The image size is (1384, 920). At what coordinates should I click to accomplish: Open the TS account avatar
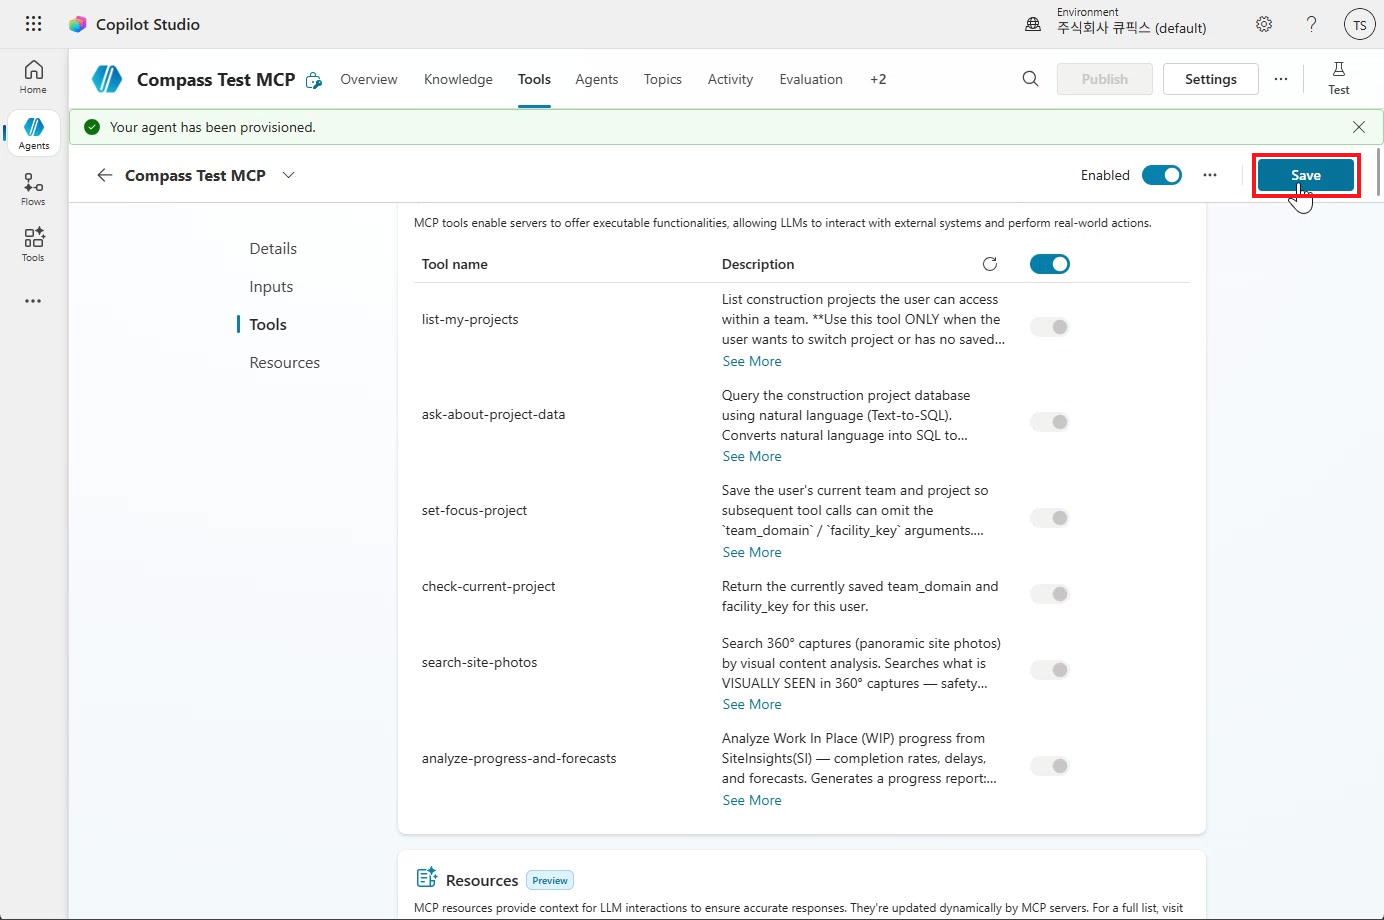pos(1359,24)
